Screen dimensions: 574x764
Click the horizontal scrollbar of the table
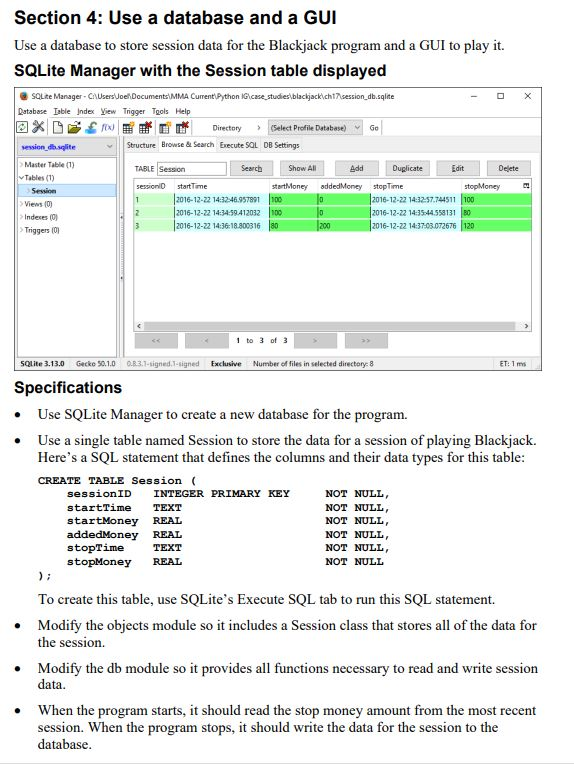click(330, 326)
